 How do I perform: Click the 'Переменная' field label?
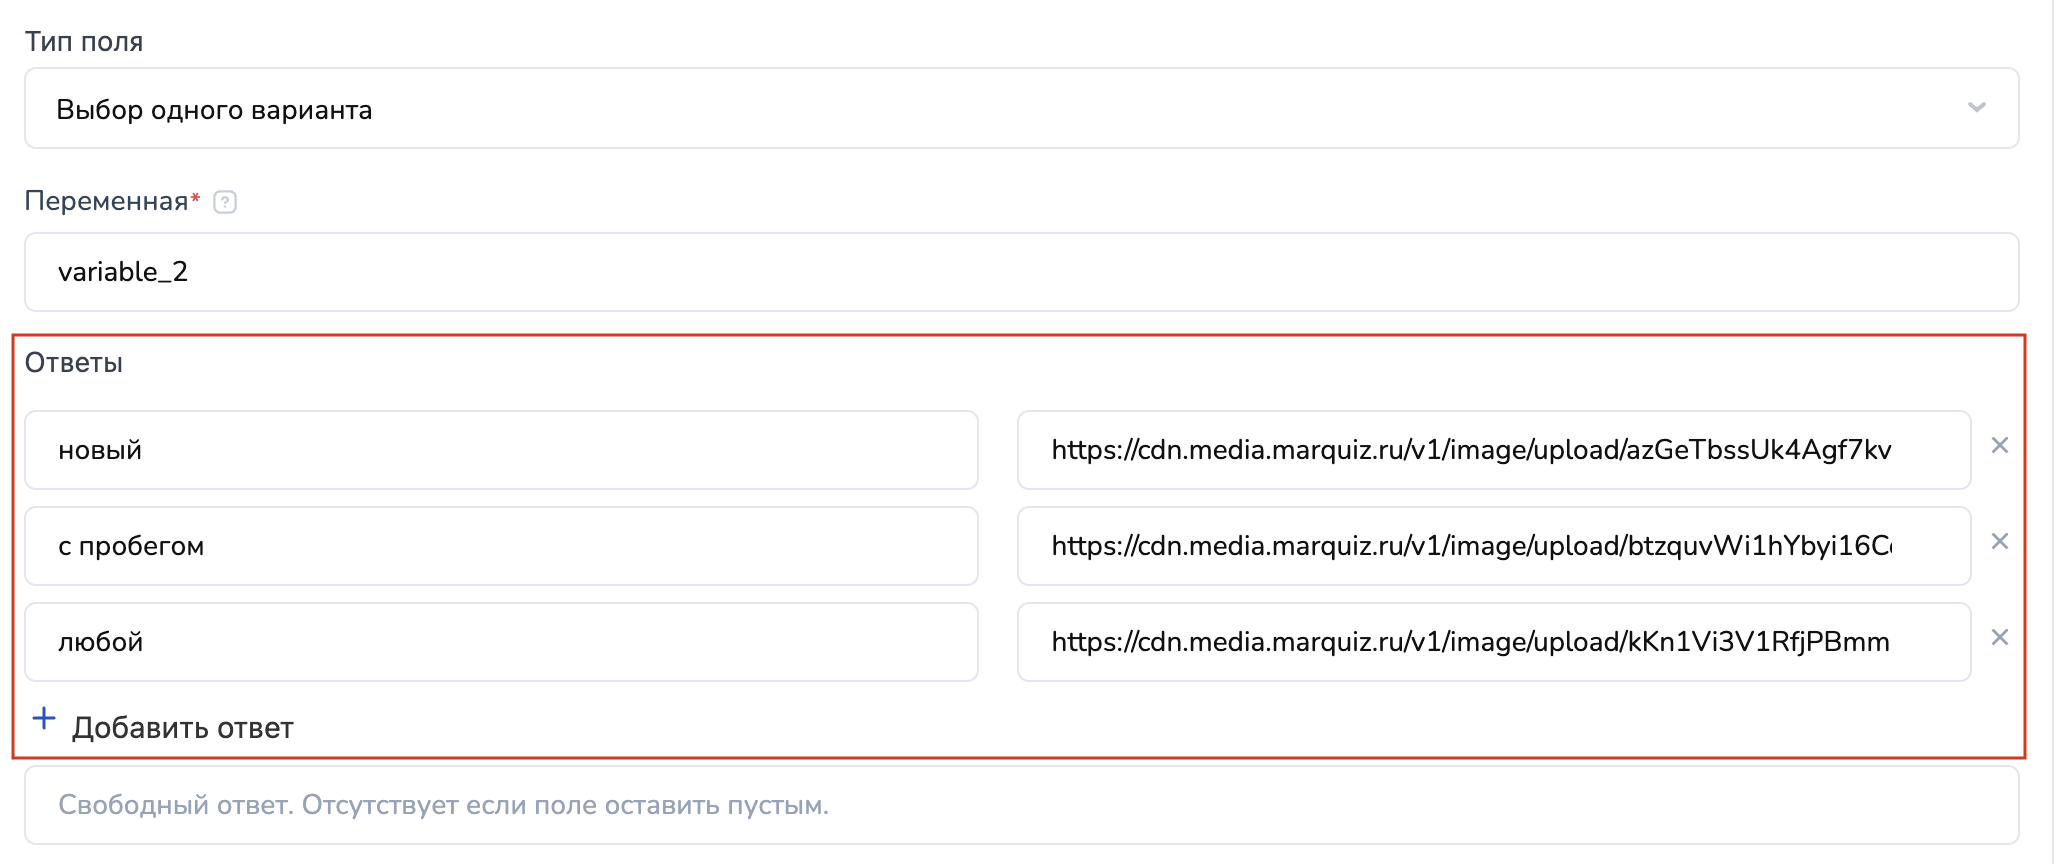click(106, 201)
